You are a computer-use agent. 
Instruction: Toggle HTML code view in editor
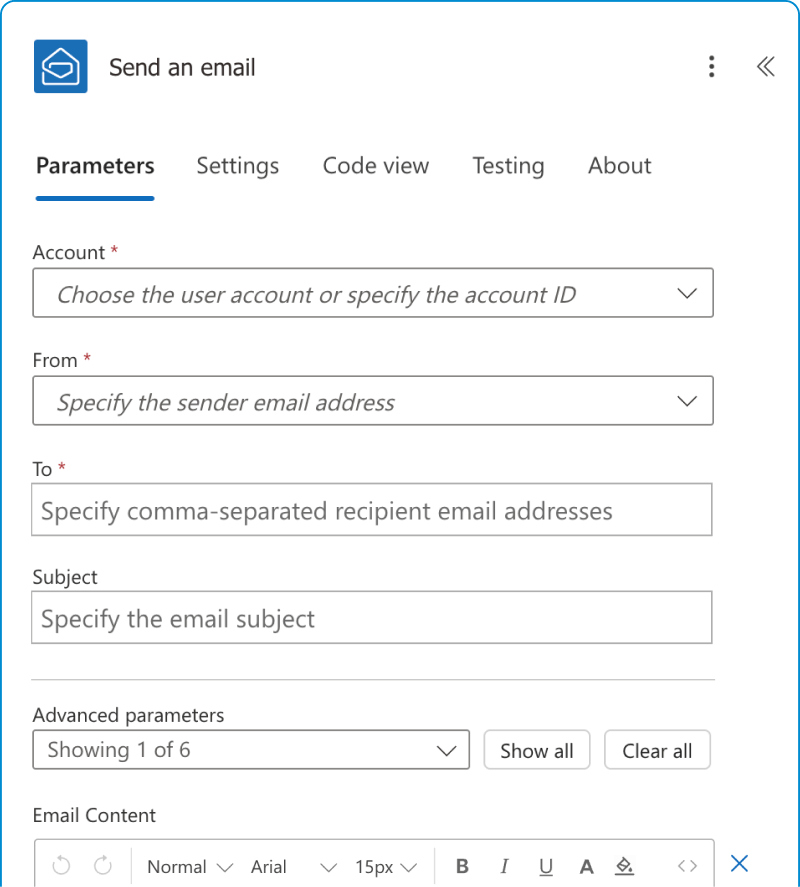click(x=687, y=866)
